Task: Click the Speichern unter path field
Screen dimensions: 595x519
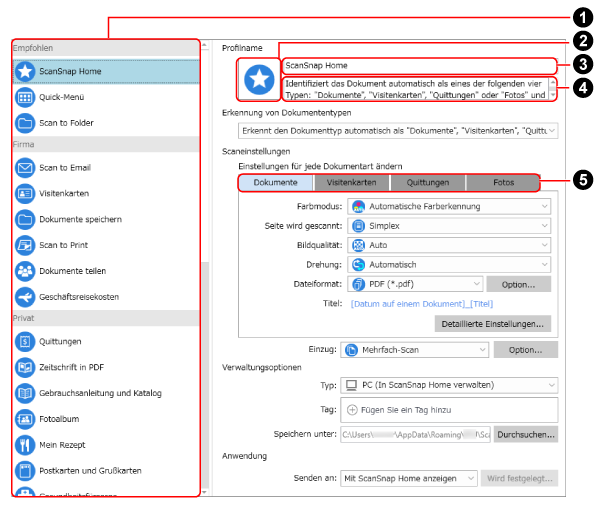Action: 416,435
